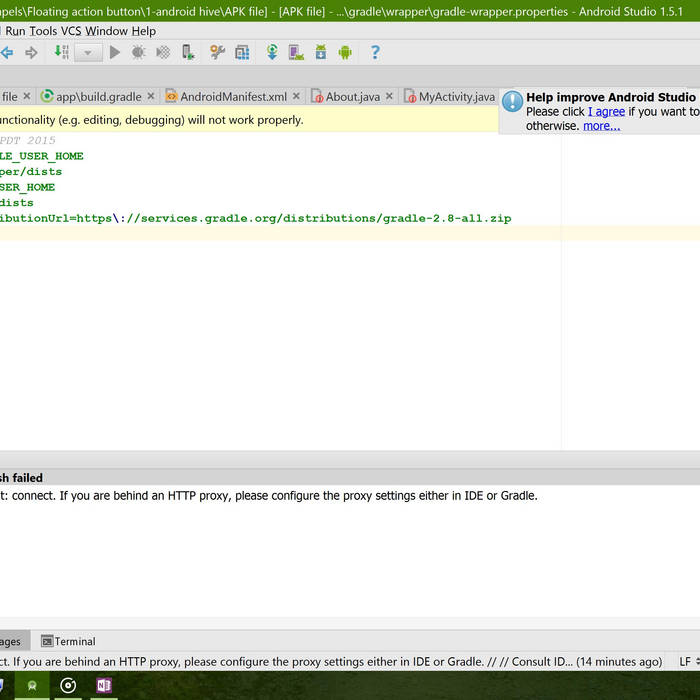This screenshot has width=700, height=700.
Task: Open the VCS menu
Action: (71, 31)
